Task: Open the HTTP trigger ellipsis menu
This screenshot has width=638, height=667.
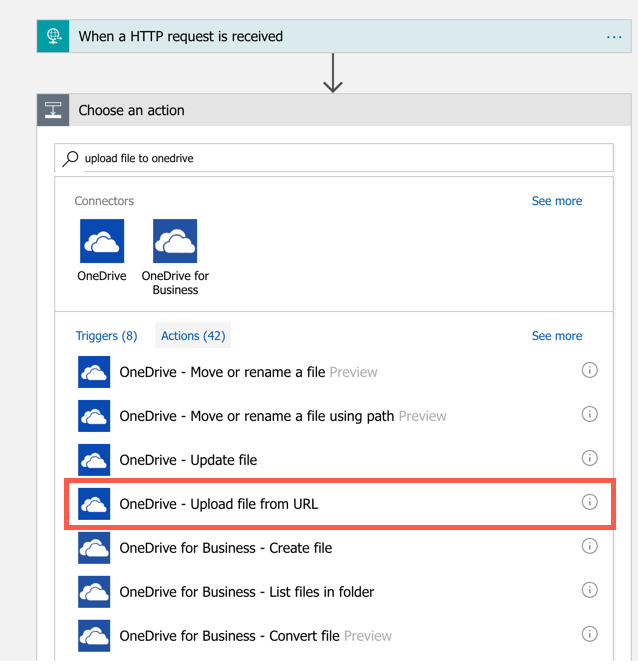Action: 614,37
